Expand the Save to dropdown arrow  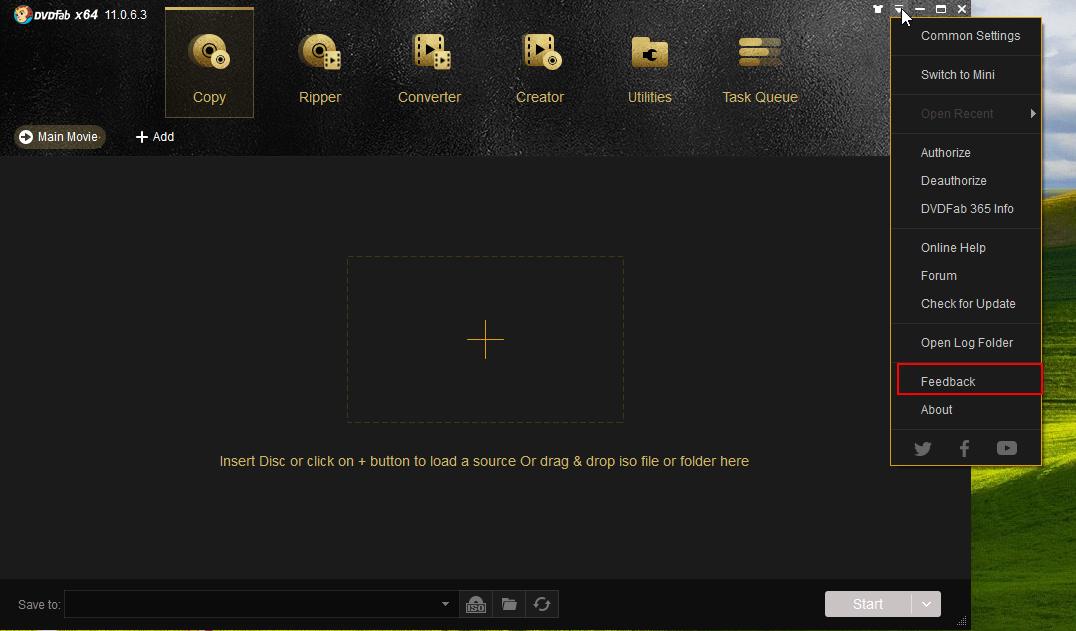pyautogui.click(x=445, y=604)
